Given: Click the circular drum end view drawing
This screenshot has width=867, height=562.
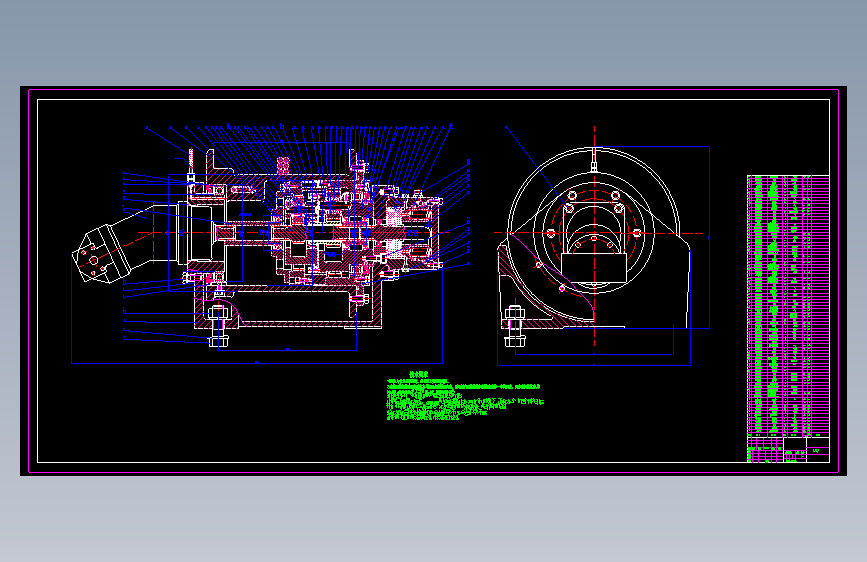Looking at the screenshot, I should tap(594, 238).
